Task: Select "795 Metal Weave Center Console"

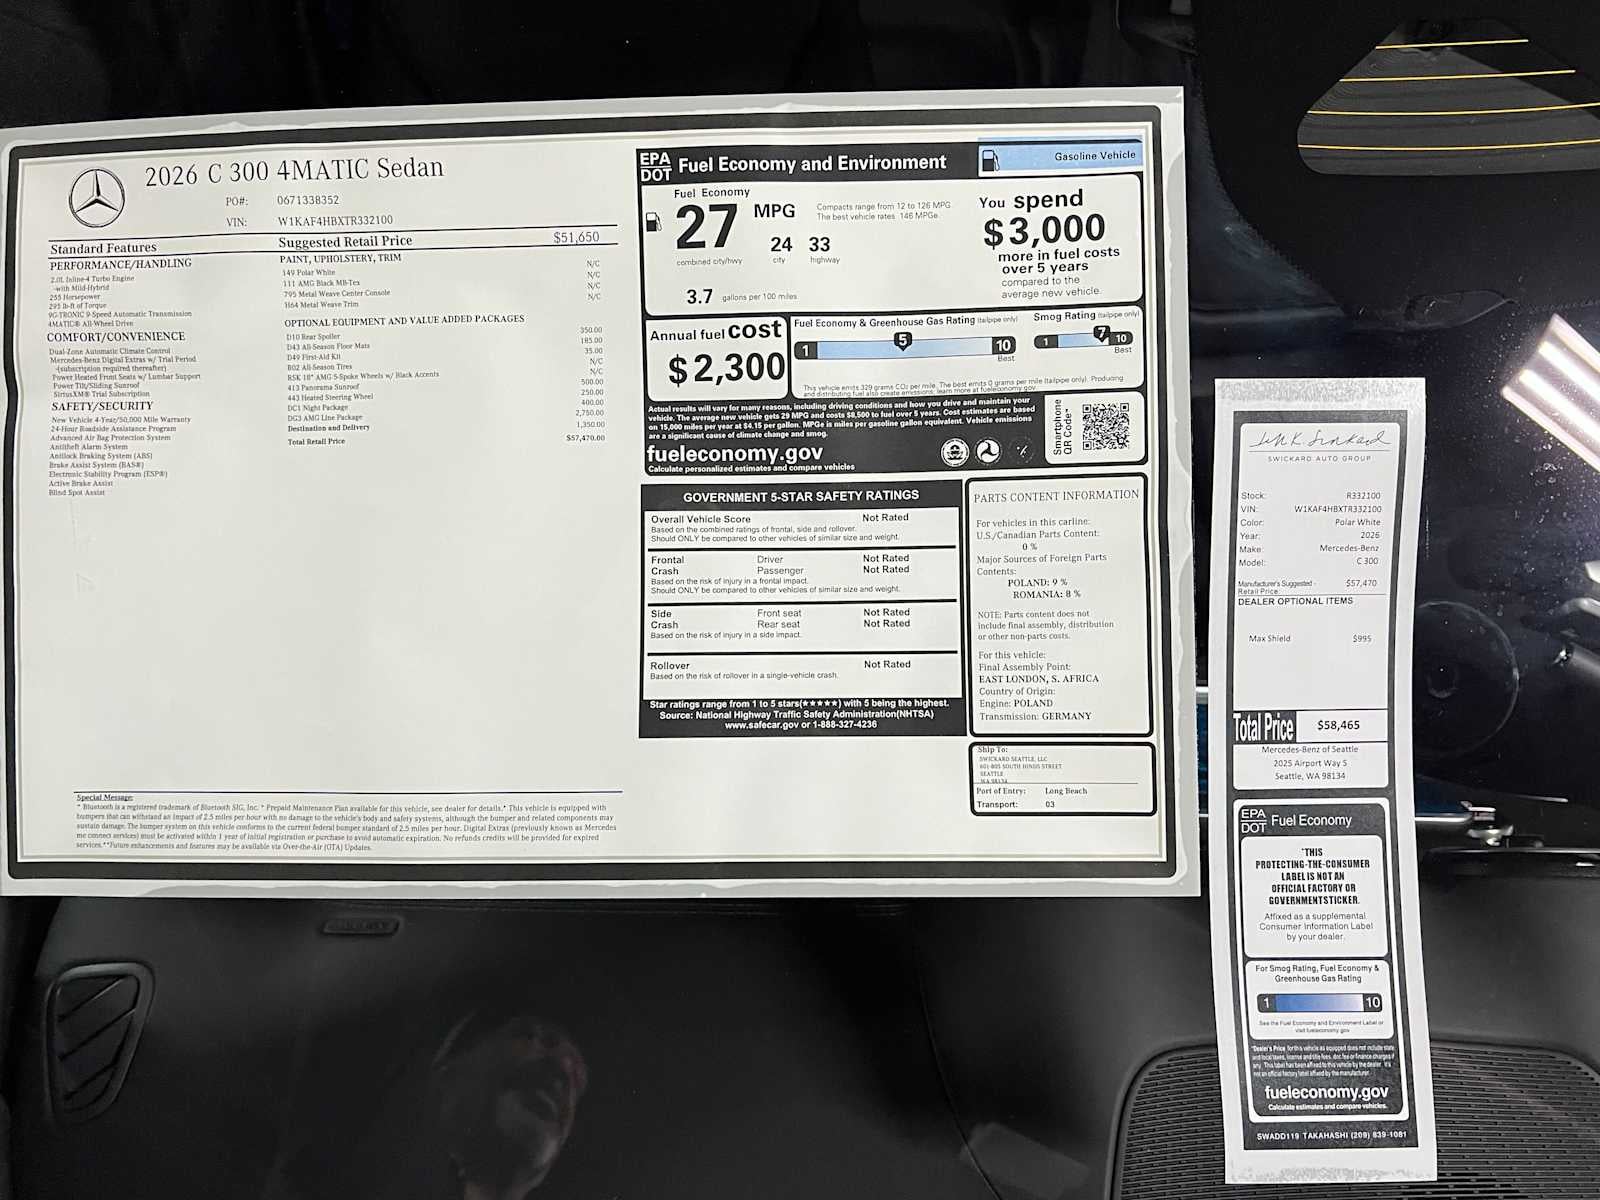Action: pyautogui.click(x=337, y=294)
